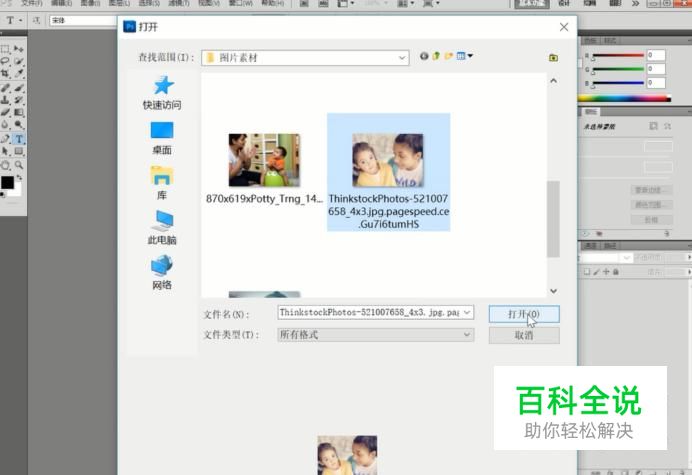Click the 打开(O) button
Screen dimensions: 692x475
(x=524, y=314)
